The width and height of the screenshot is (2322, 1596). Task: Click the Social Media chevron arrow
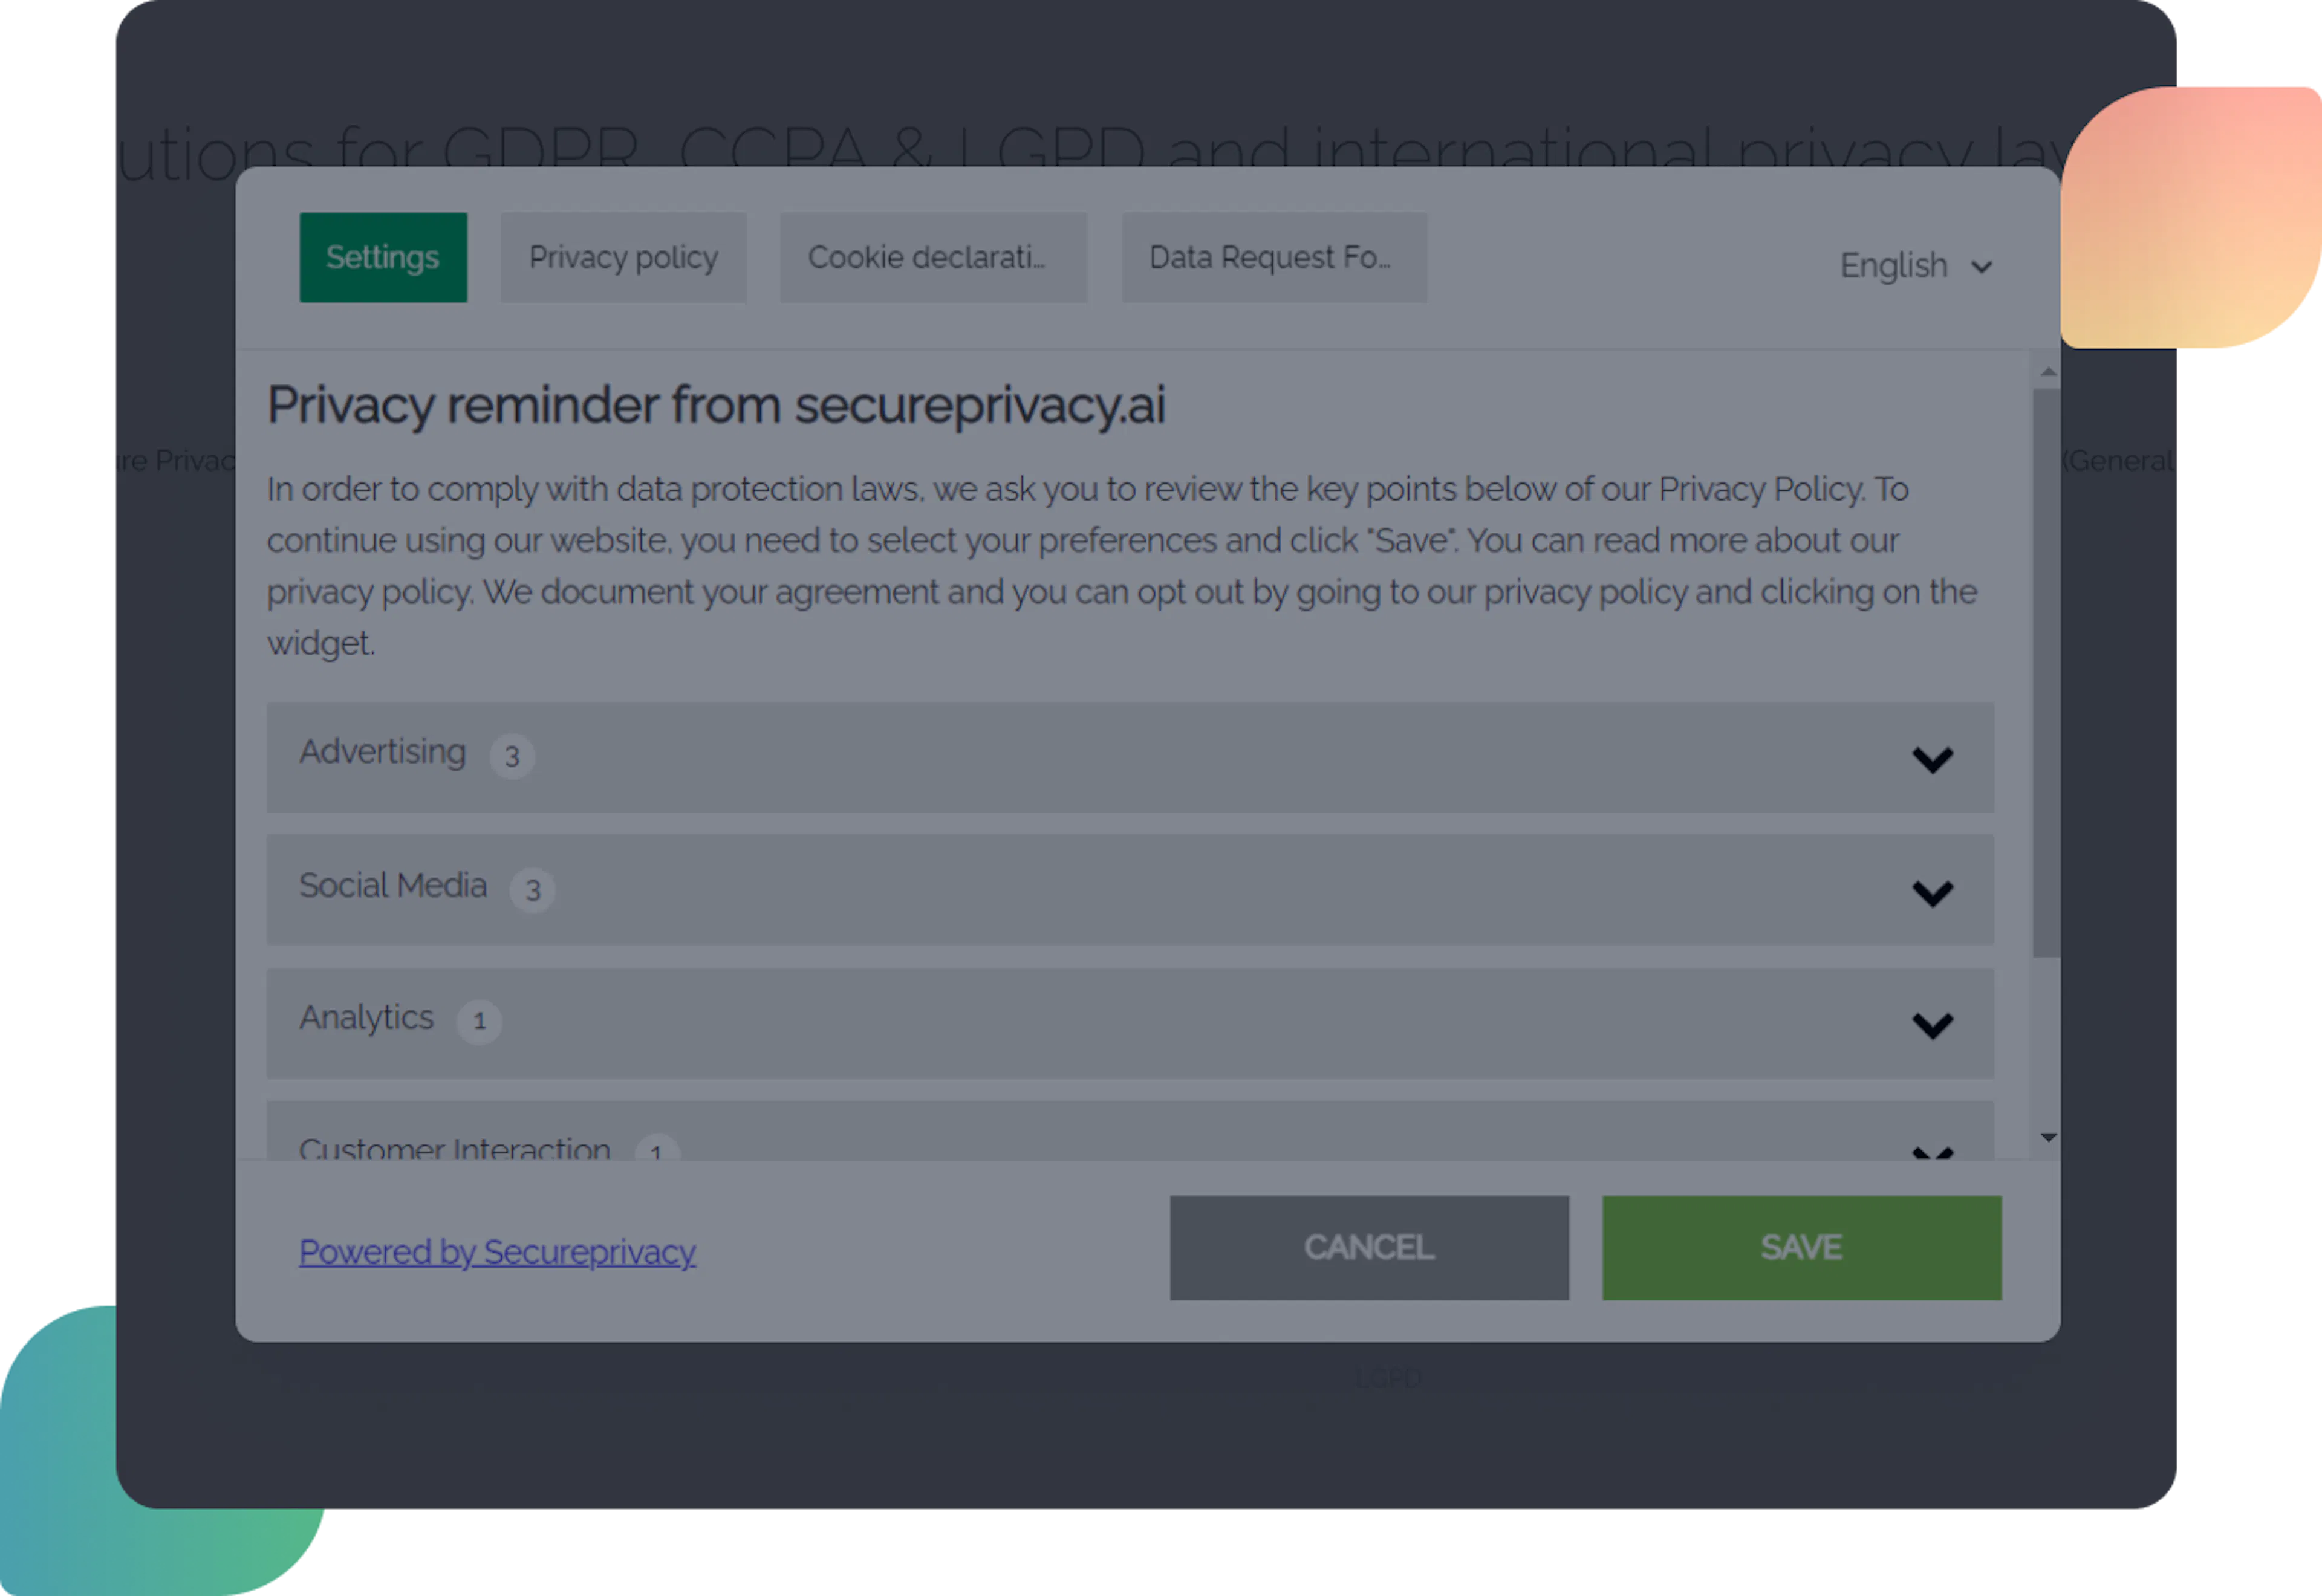[x=1932, y=892]
